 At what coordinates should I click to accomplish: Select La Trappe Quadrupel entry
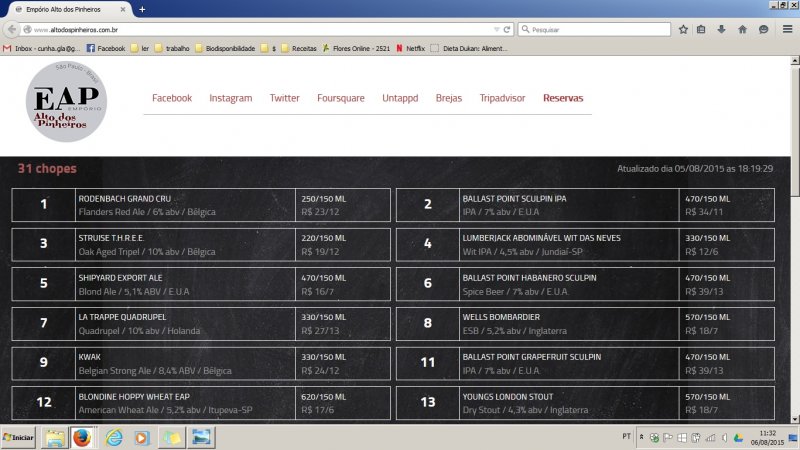[x=201, y=324]
